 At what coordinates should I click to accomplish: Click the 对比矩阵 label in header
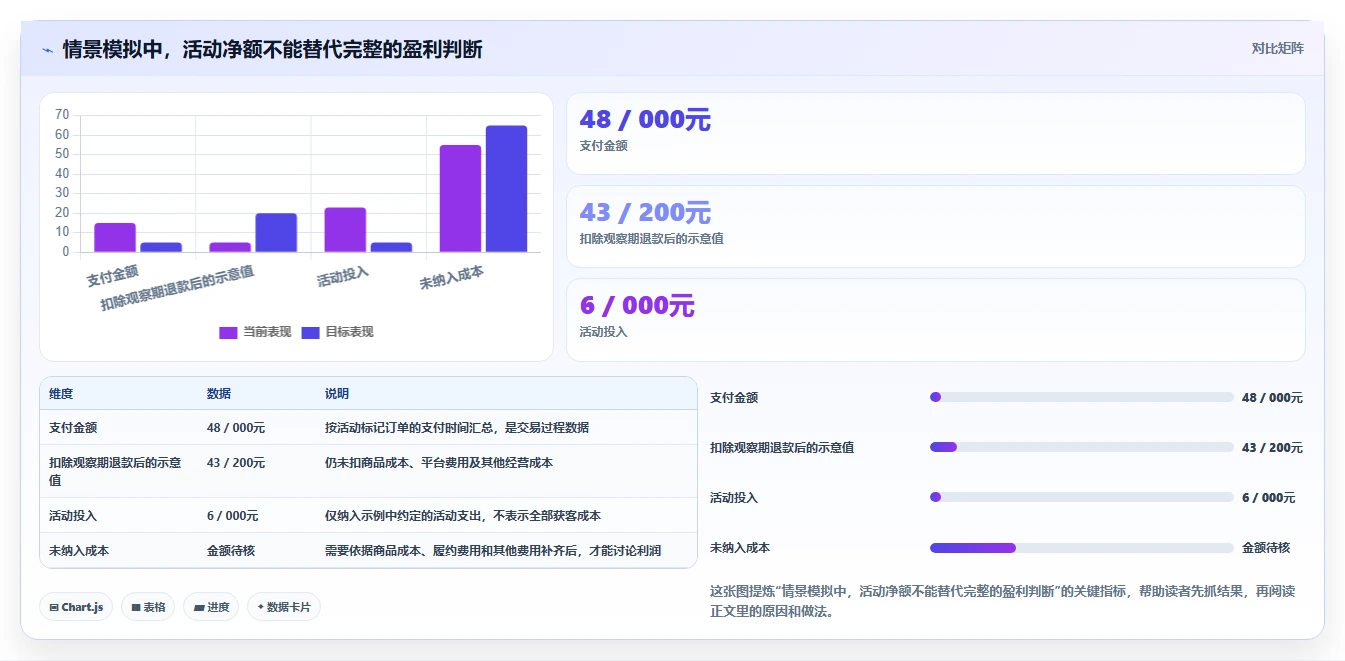[1277, 48]
